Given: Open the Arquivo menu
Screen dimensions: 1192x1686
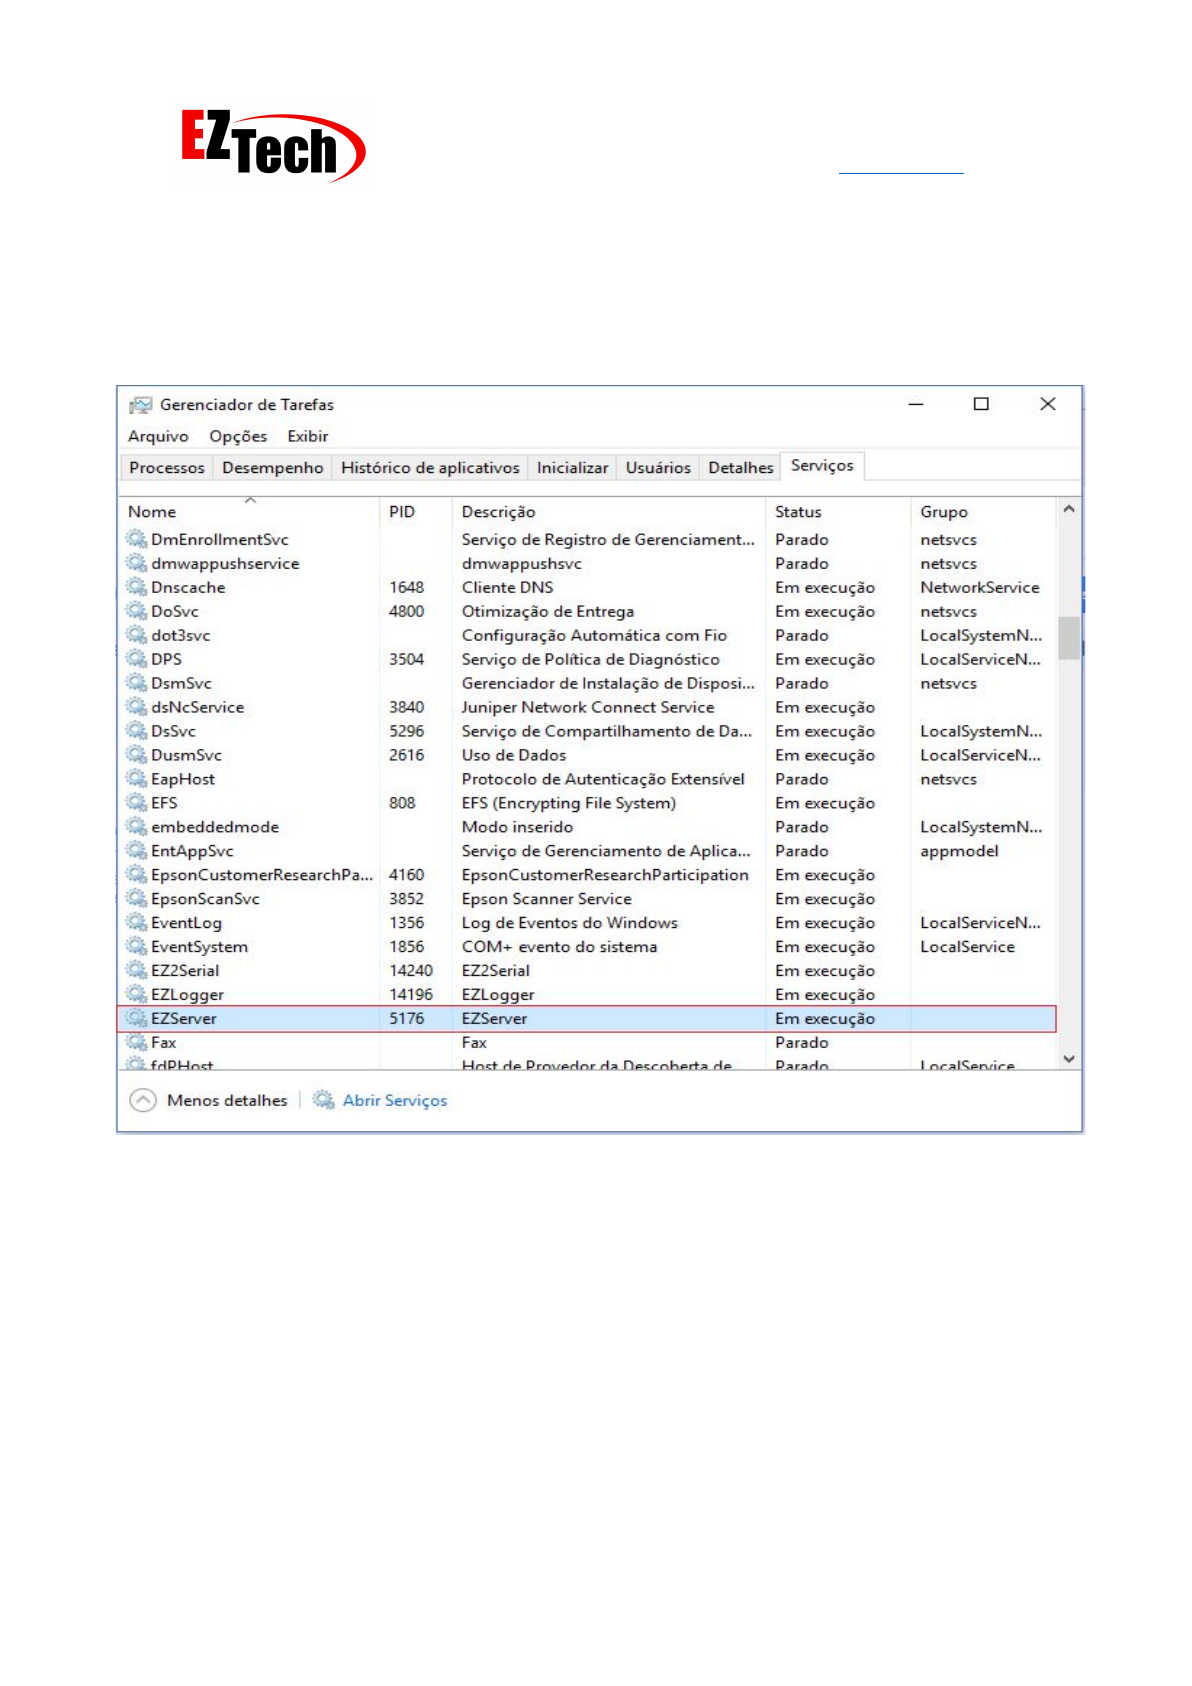Looking at the screenshot, I should (158, 436).
